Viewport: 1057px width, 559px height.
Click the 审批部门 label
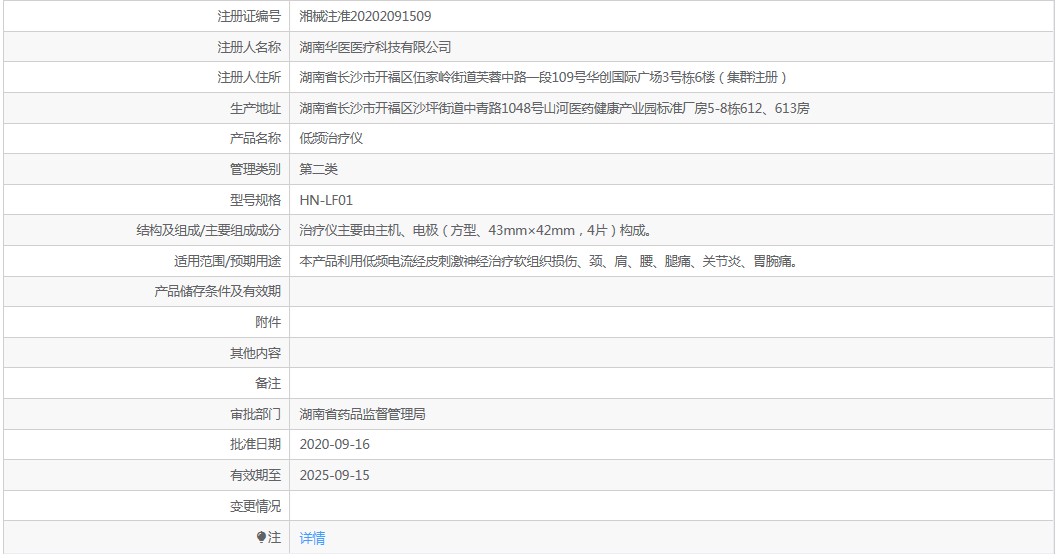pos(255,414)
